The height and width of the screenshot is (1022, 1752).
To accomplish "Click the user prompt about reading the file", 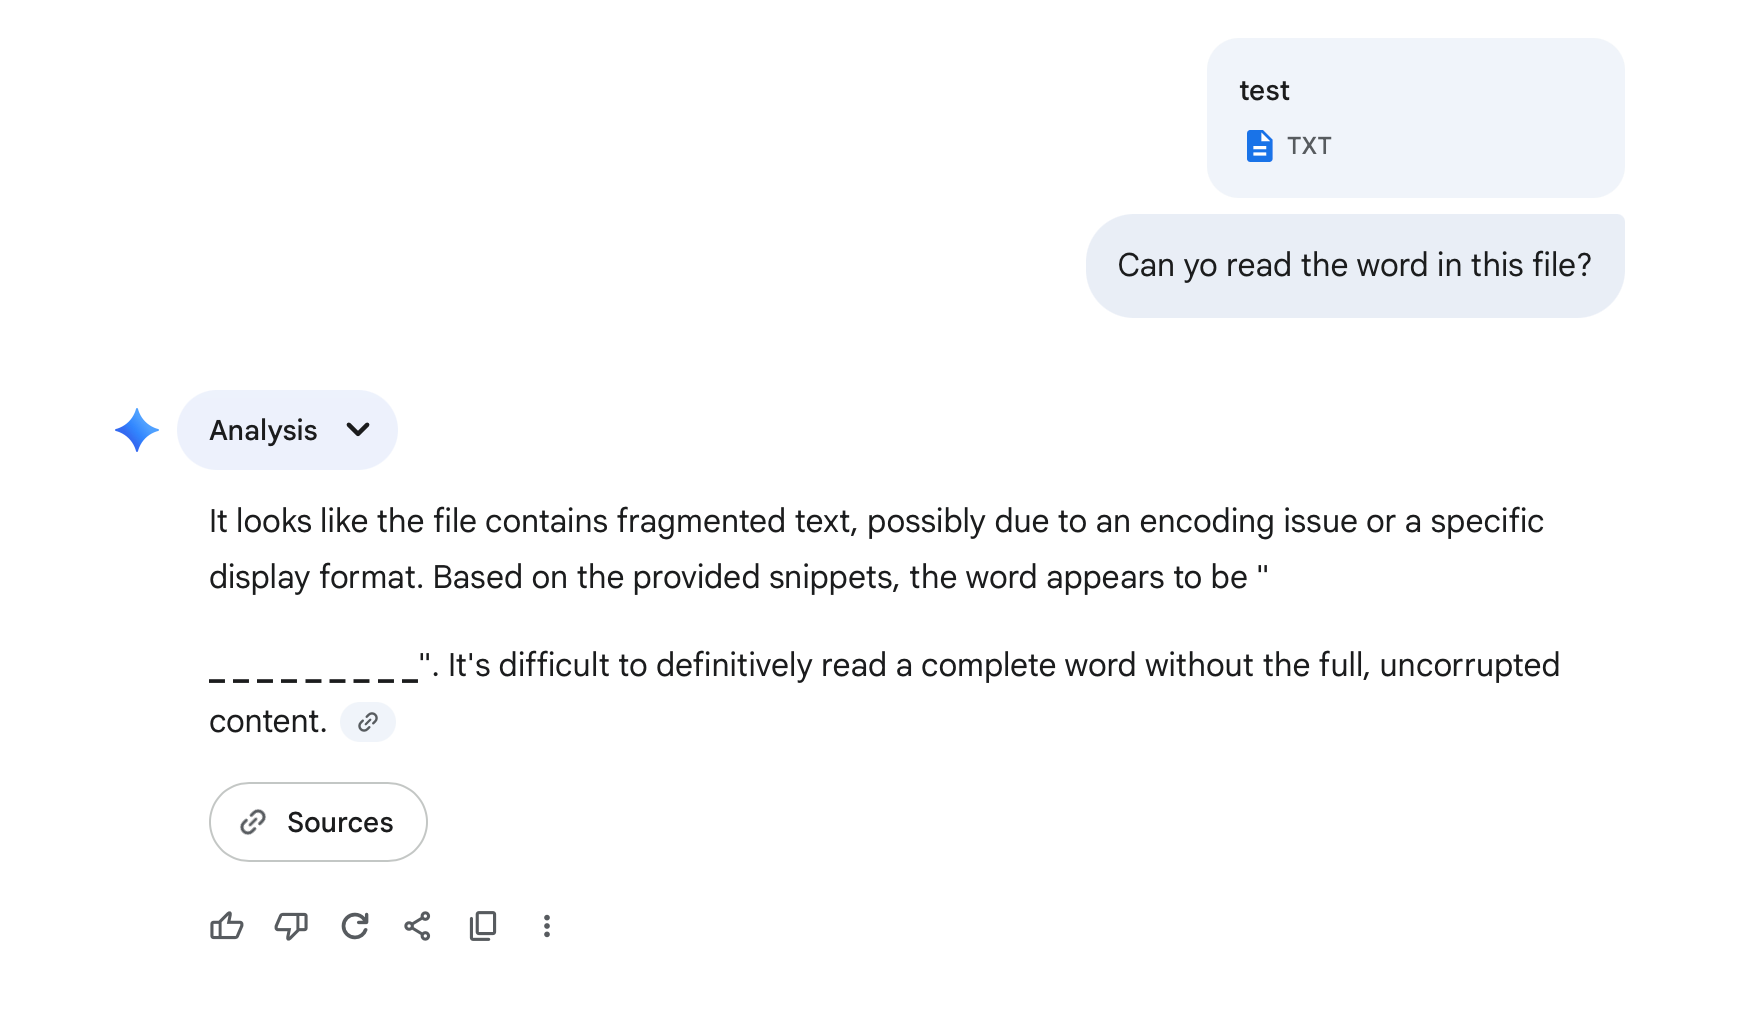I will (1354, 266).
